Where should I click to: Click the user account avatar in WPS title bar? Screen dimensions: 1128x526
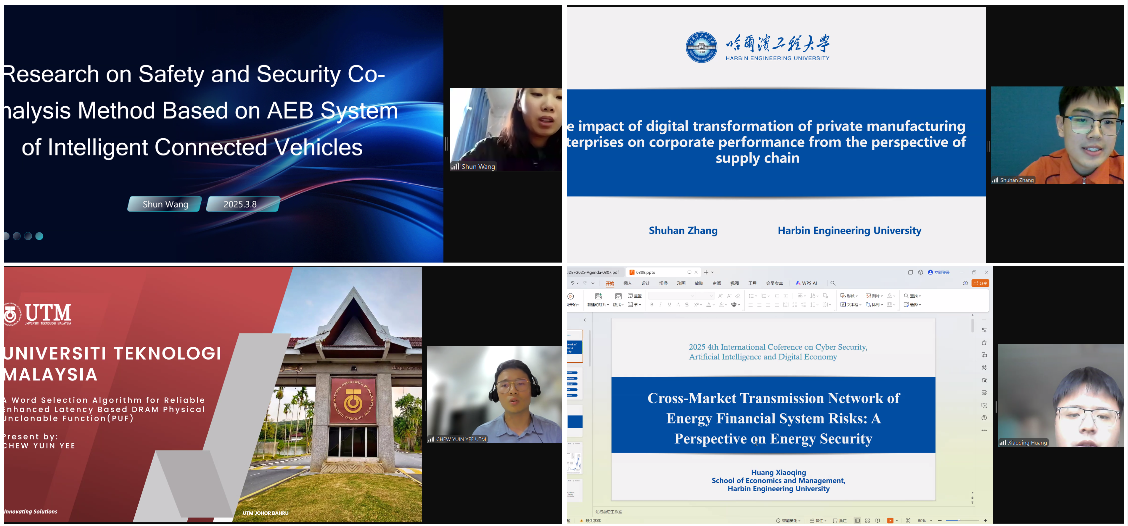point(931,272)
